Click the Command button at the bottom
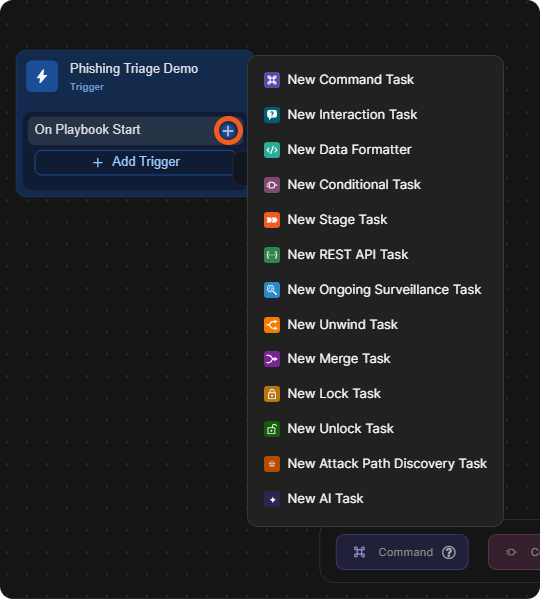 click(402, 552)
